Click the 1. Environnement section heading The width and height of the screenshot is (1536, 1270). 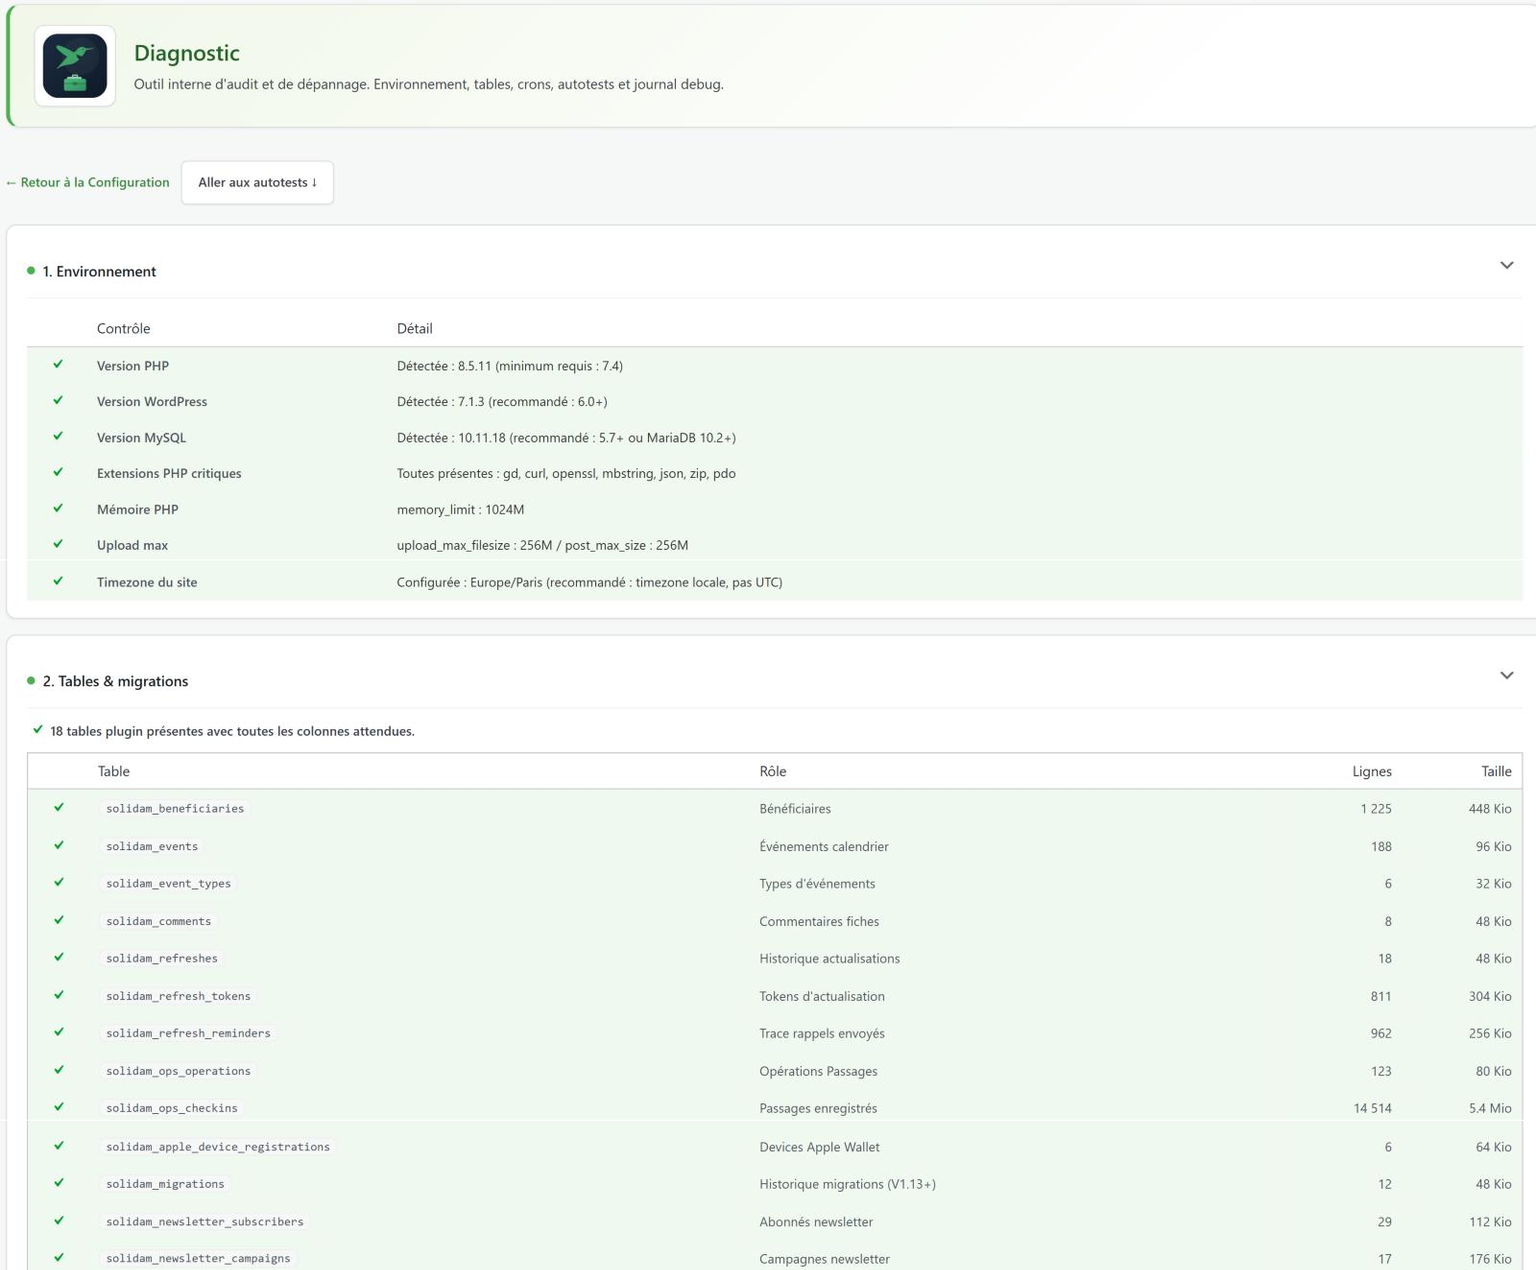click(x=99, y=271)
